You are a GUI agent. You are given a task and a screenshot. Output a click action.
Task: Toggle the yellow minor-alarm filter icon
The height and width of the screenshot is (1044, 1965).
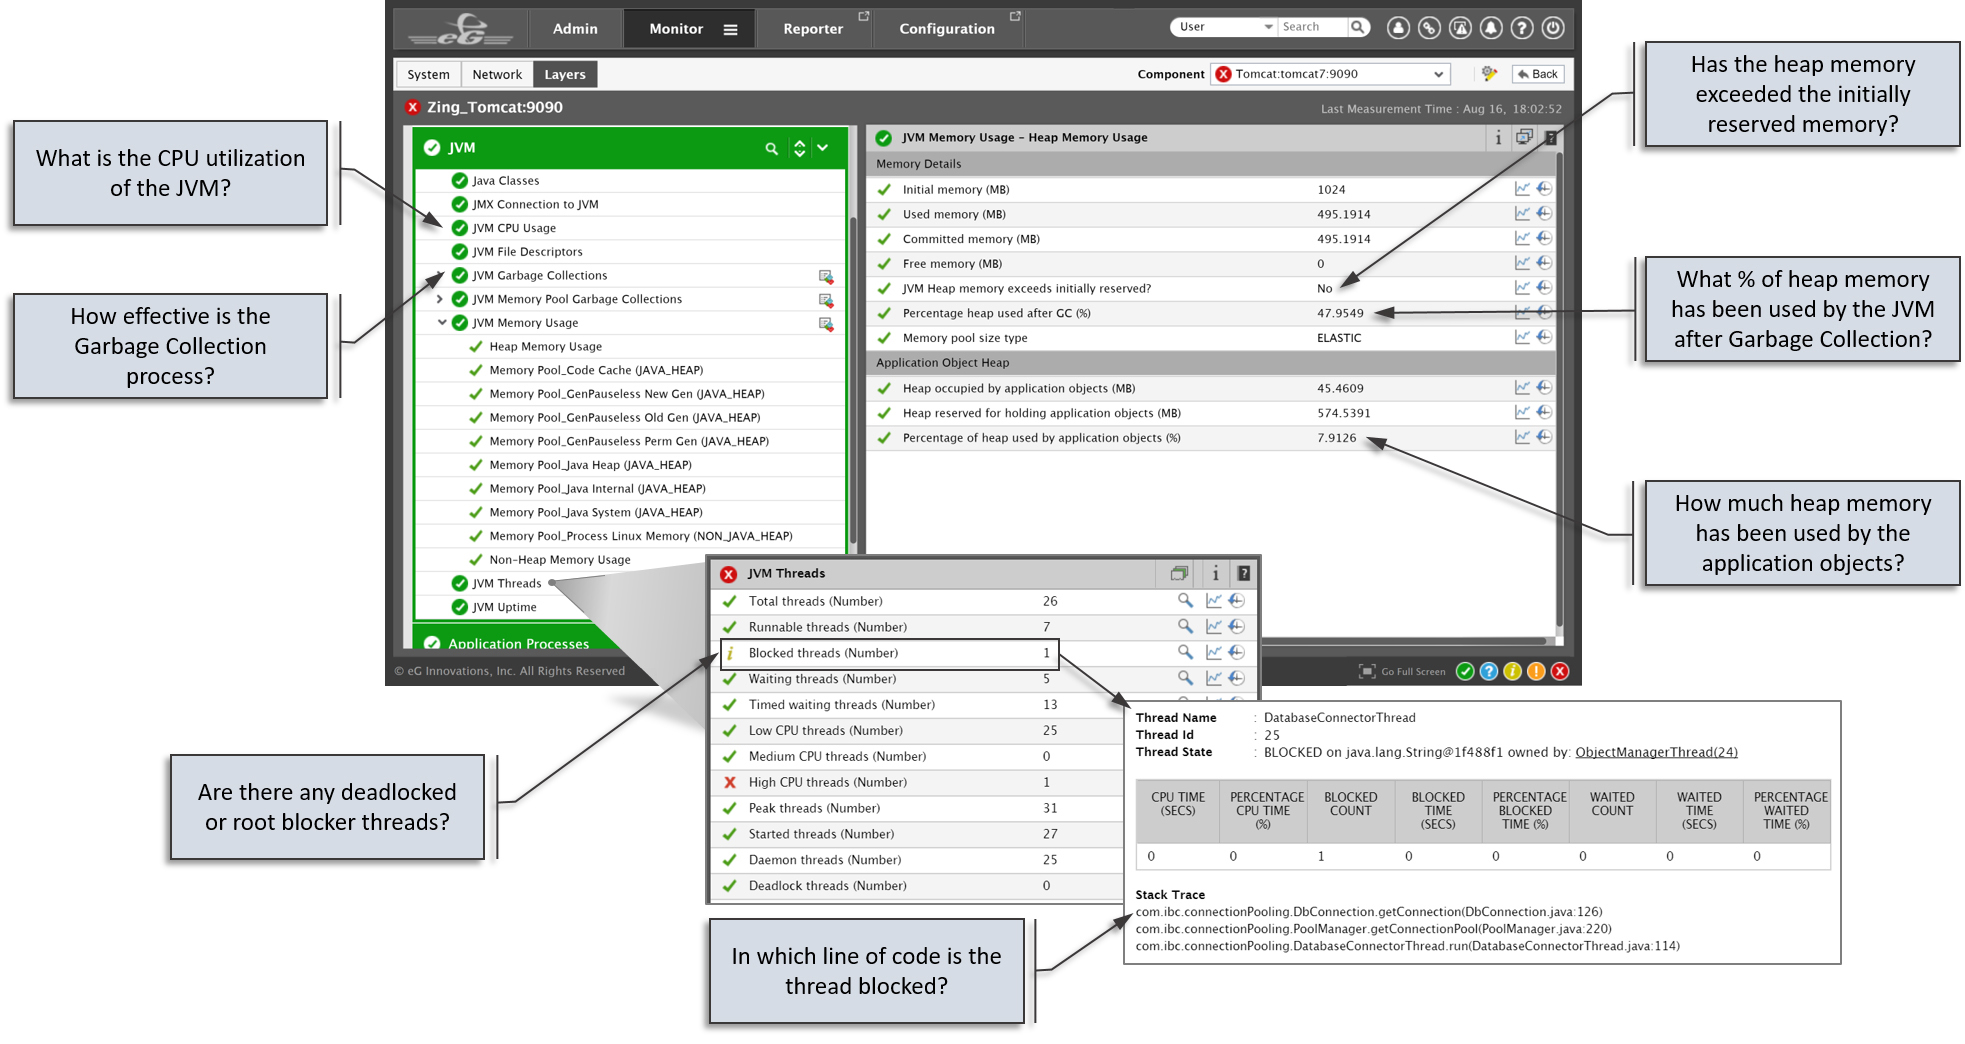pyautogui.click(x=1513, y=671)
